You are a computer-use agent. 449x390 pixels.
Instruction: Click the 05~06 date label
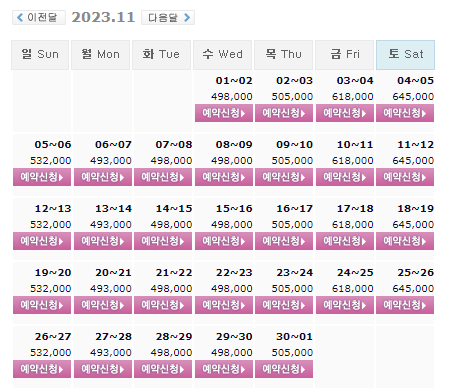click(x=53, y=145)
